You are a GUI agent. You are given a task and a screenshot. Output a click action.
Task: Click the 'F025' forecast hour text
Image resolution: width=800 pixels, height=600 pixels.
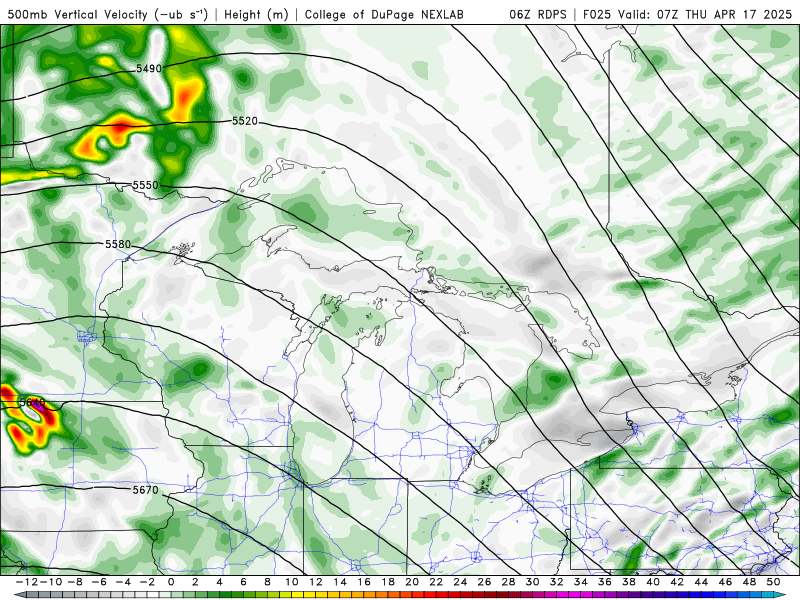[x=597, y=14]
